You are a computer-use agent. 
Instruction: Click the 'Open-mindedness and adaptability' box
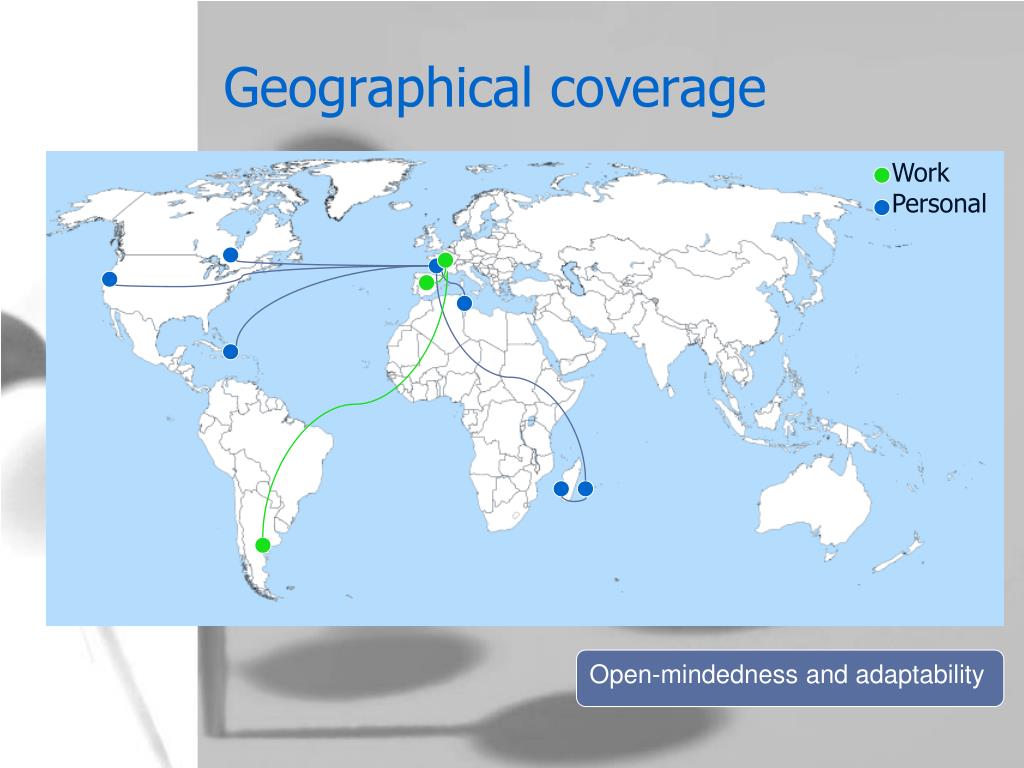pos(790,678)
